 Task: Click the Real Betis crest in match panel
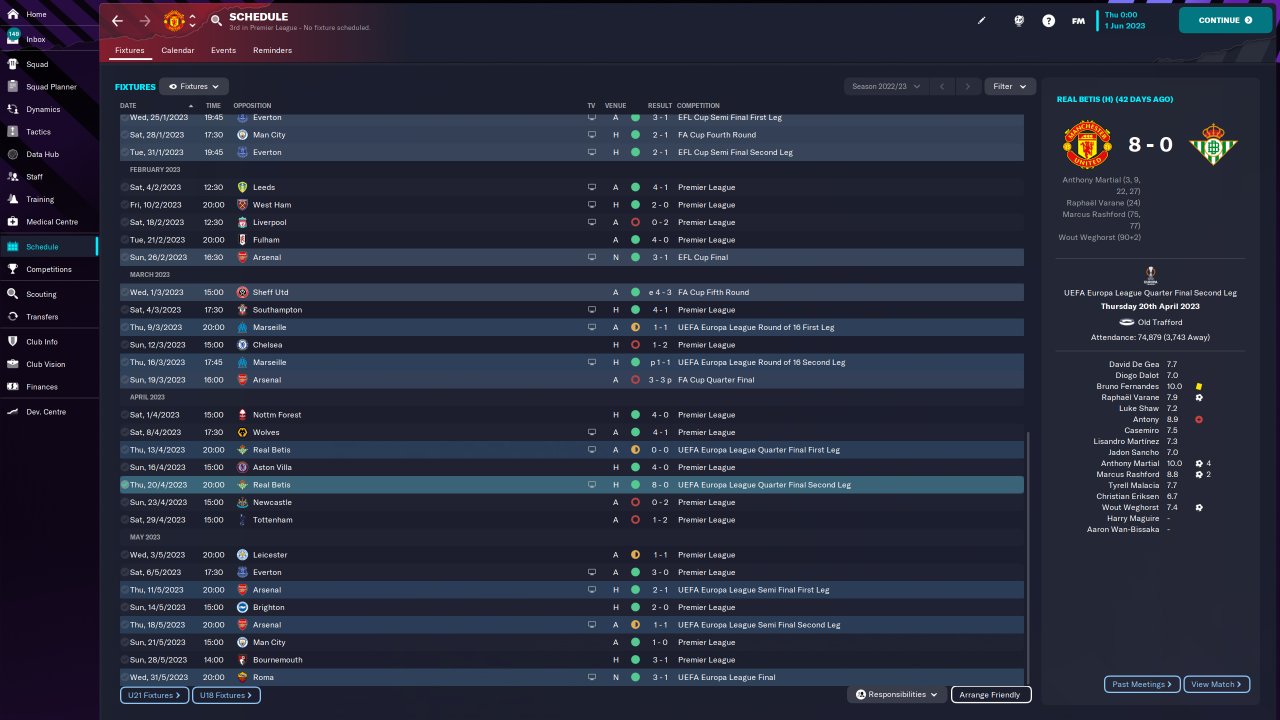coord(1213,145)
